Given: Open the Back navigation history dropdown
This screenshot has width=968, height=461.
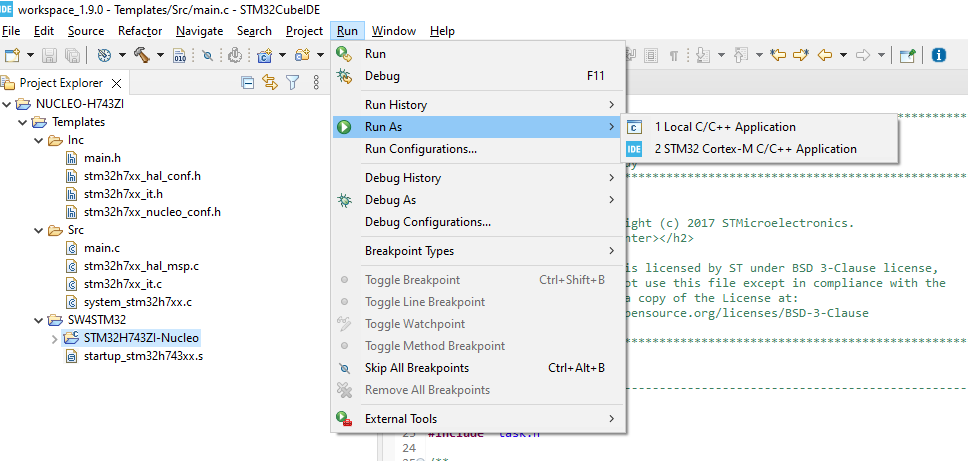Looking at the screenshot, I should click(843, 56).
